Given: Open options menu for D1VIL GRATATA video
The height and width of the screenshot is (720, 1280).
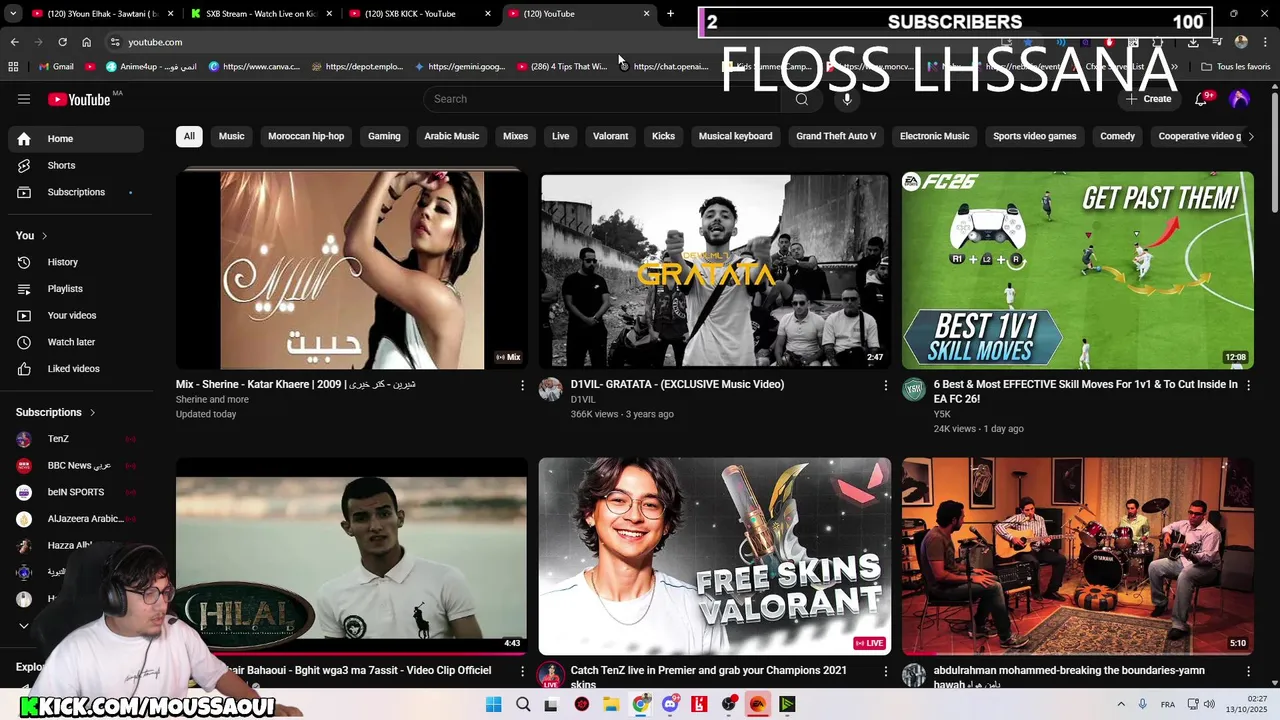Looking at the screenshot, I should pyautogui.click(x=885, y=385).
